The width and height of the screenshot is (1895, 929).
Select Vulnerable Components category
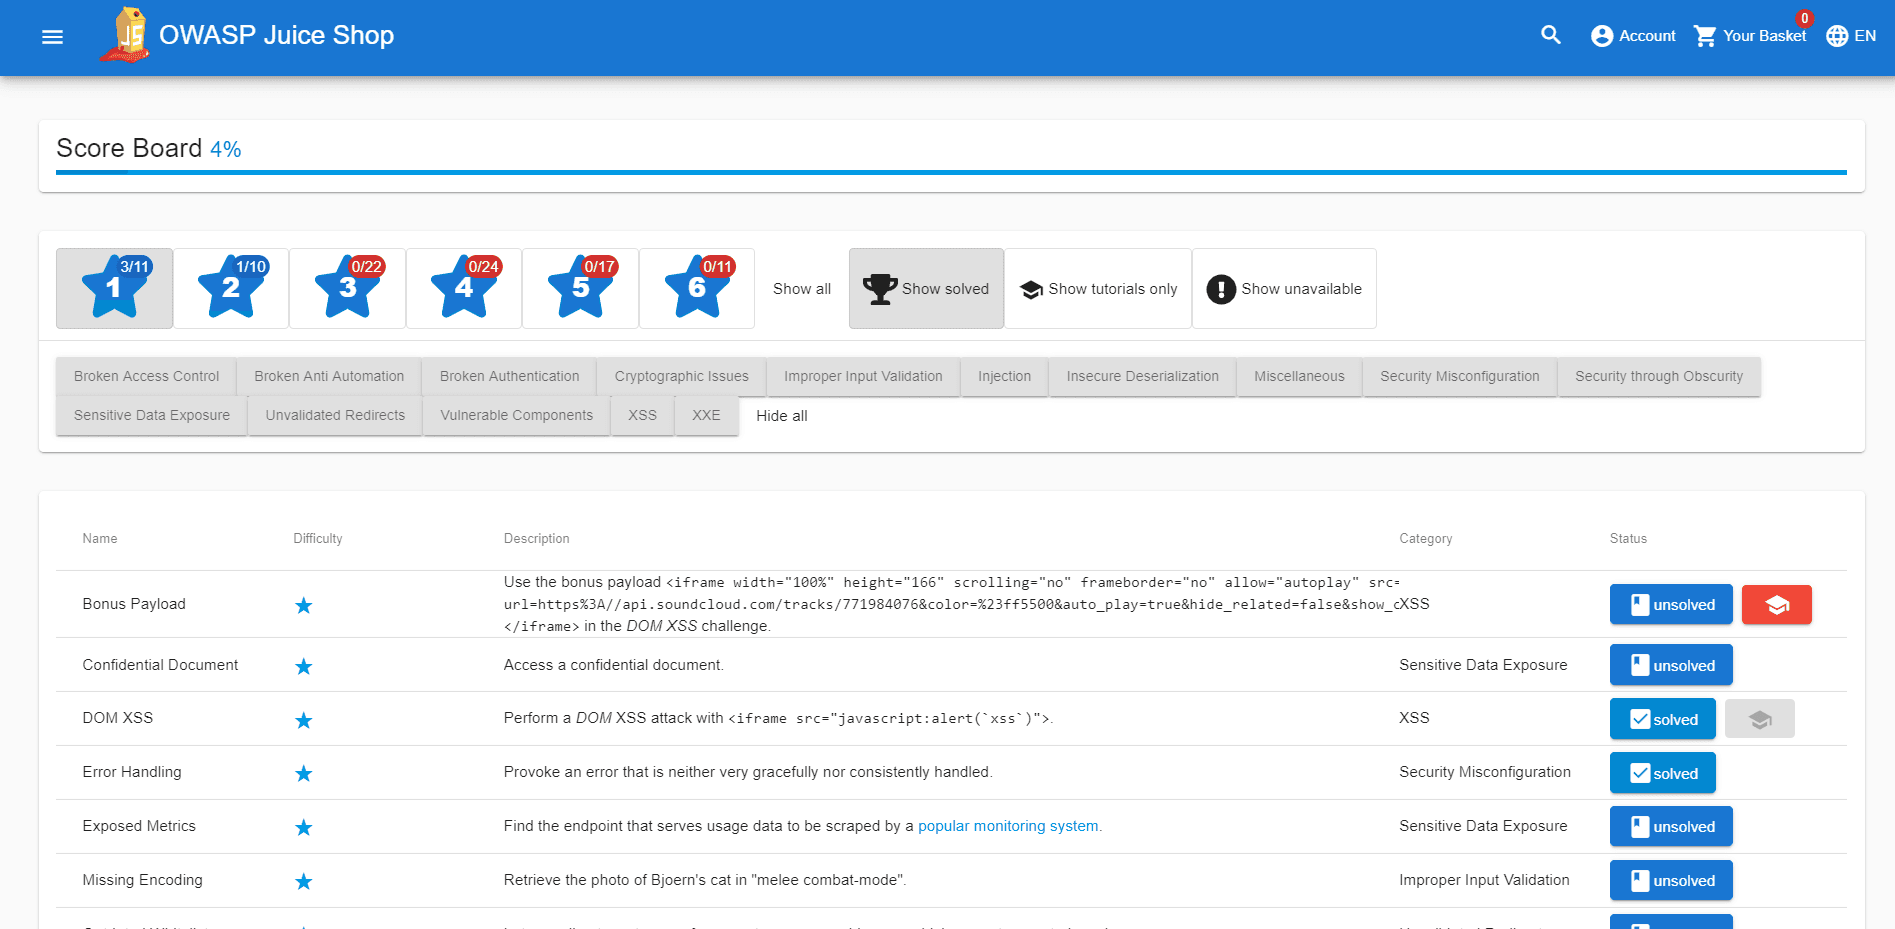[x=516, y=416]
